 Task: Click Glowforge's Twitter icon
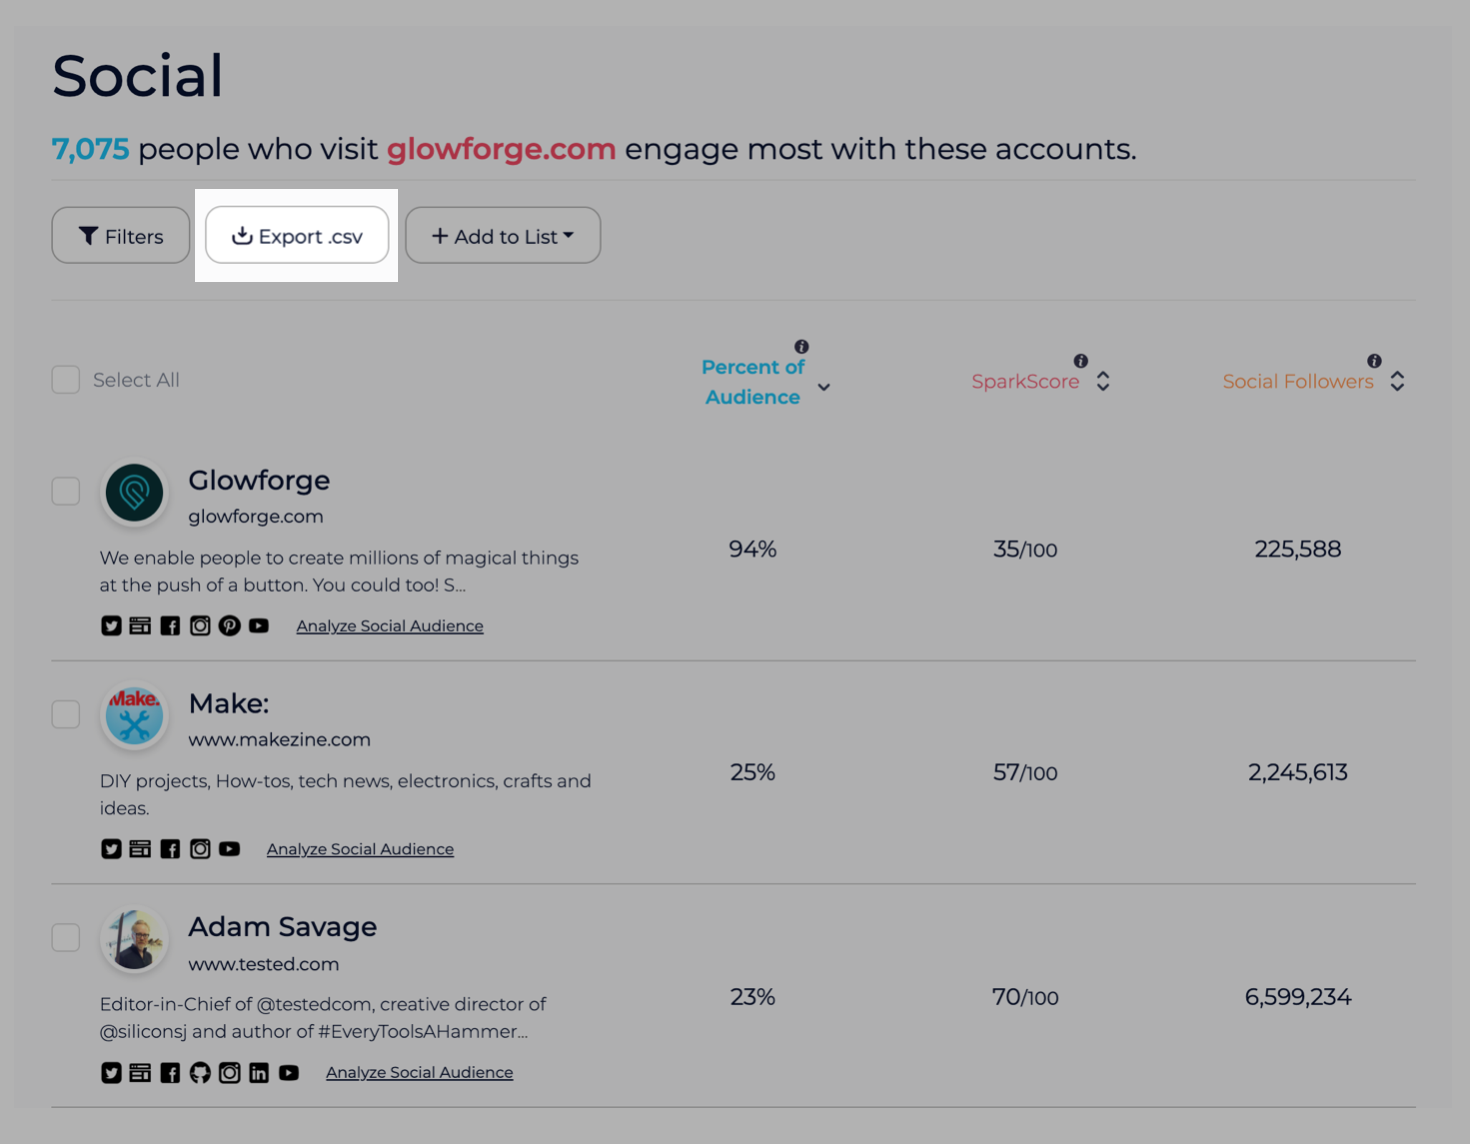click(x=111, y=626)
